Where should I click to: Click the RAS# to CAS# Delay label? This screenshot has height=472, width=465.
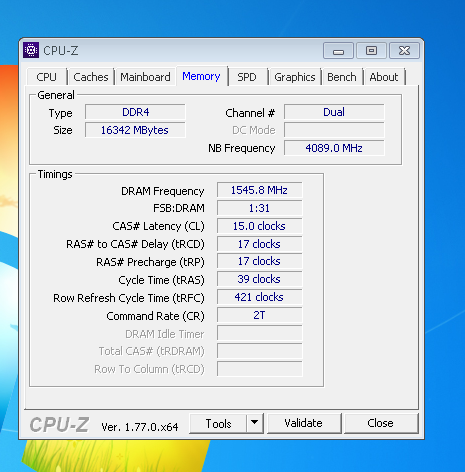coord(135,244)
